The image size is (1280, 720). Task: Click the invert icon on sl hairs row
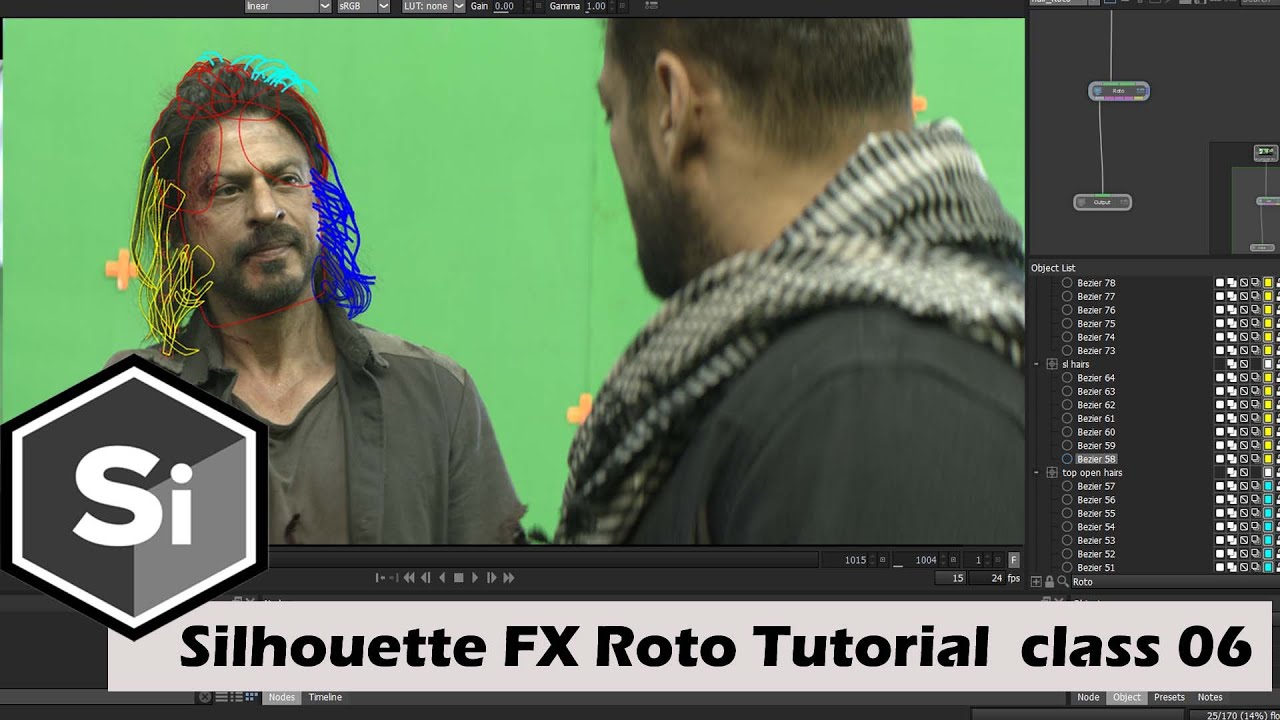(x=1244, y=364)
